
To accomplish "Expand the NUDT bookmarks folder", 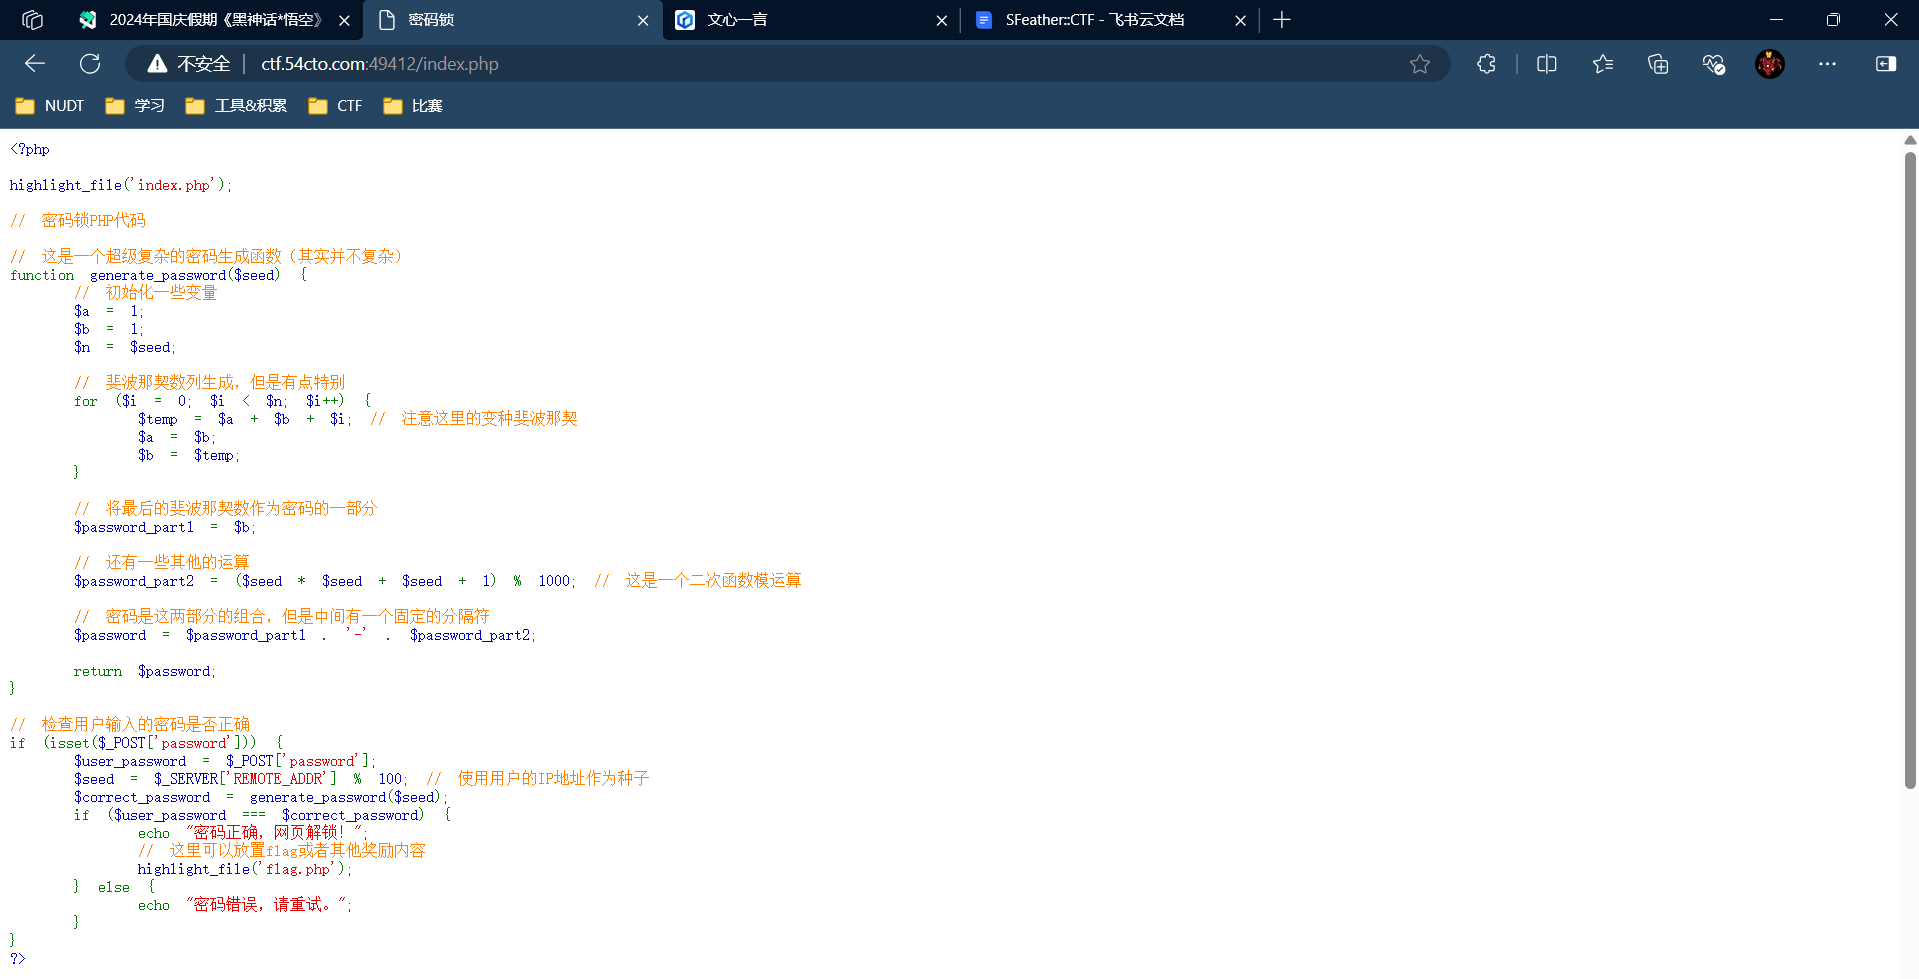I will tap(50, 106).
